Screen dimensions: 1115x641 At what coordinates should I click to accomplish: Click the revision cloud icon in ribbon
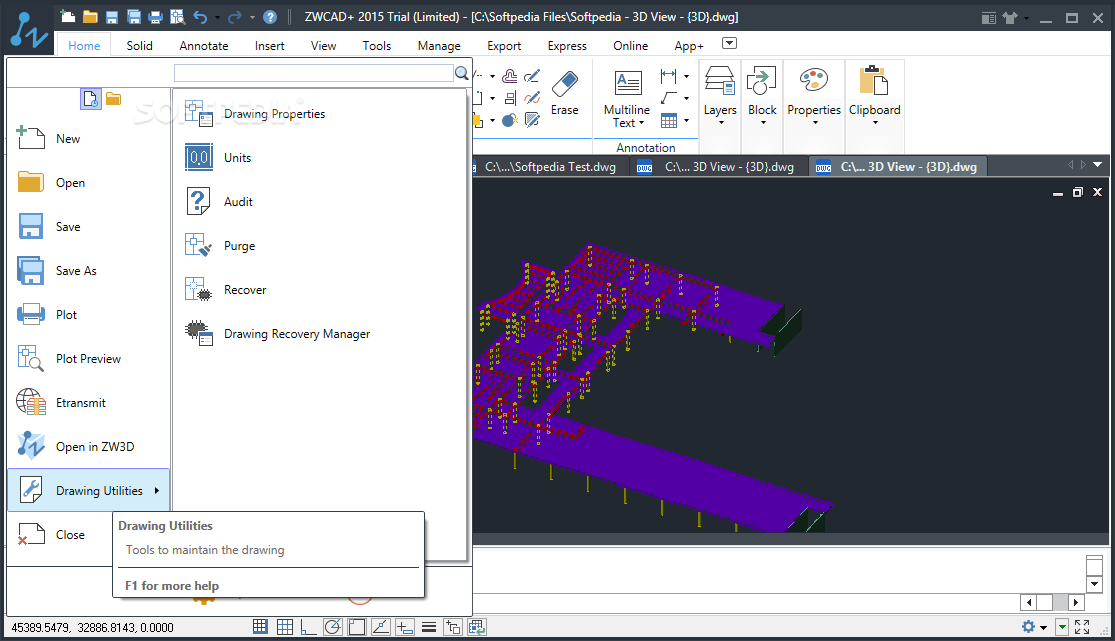click(x=509, y=76)
